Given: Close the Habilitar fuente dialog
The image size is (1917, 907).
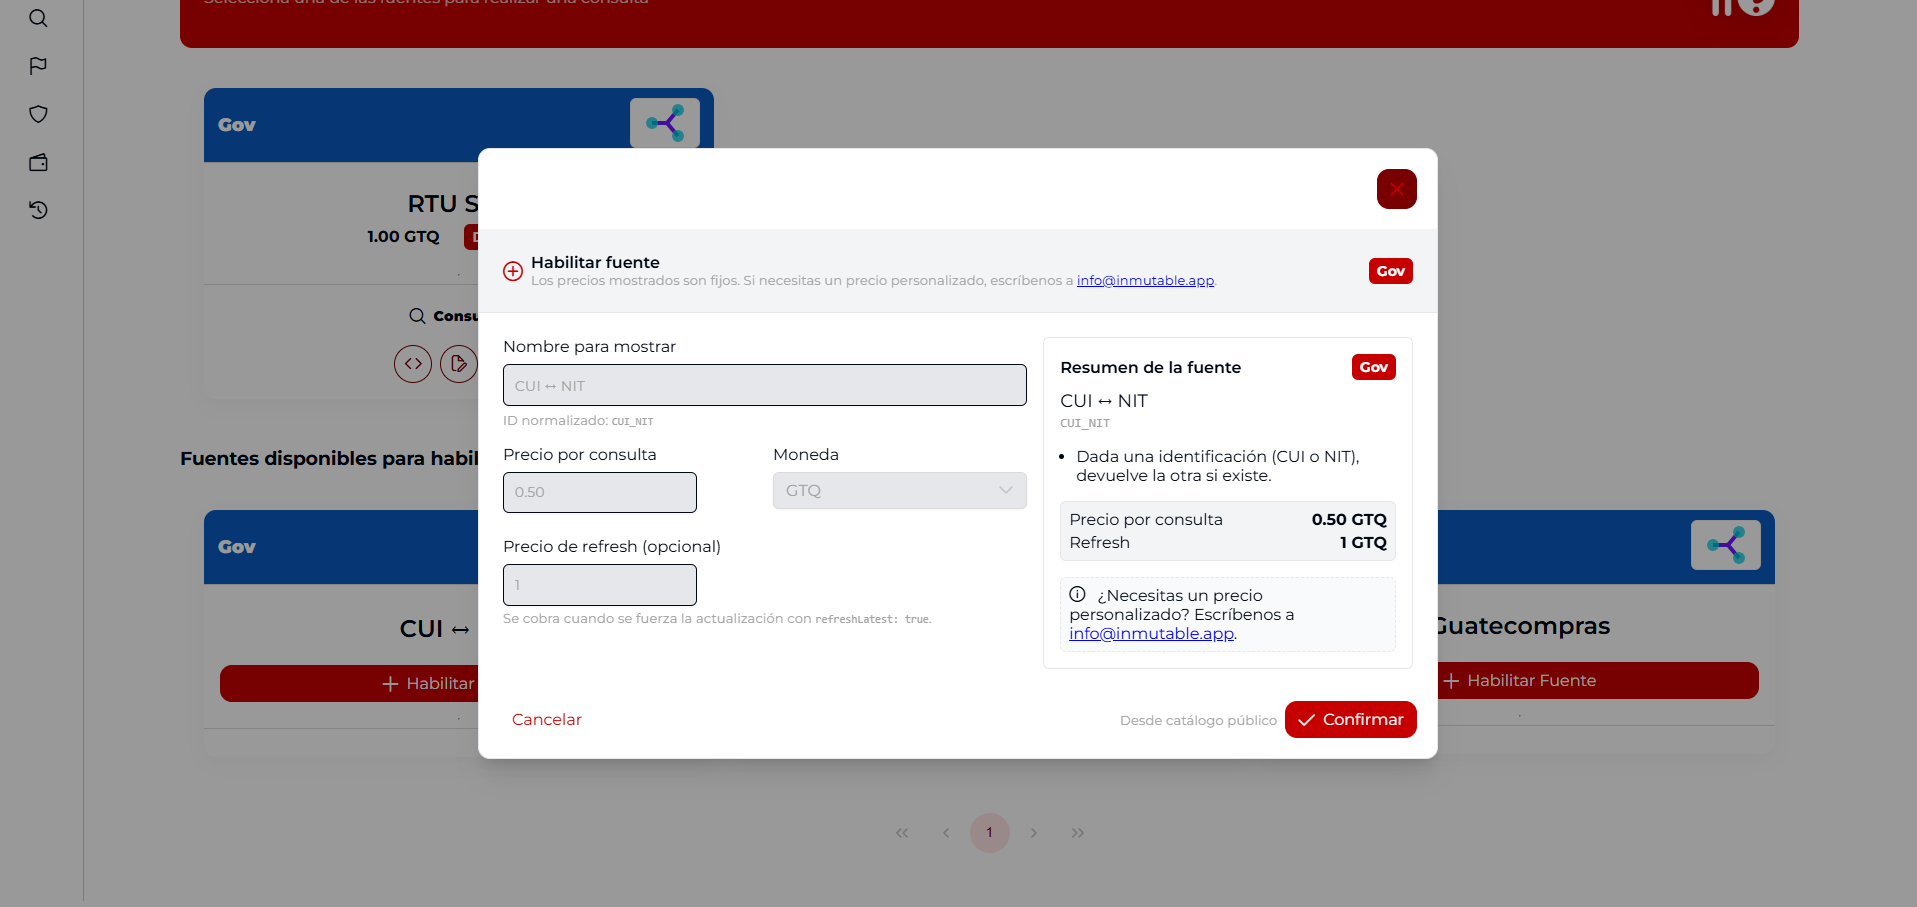Looking at the screenshot, I should pos(1396,189).
